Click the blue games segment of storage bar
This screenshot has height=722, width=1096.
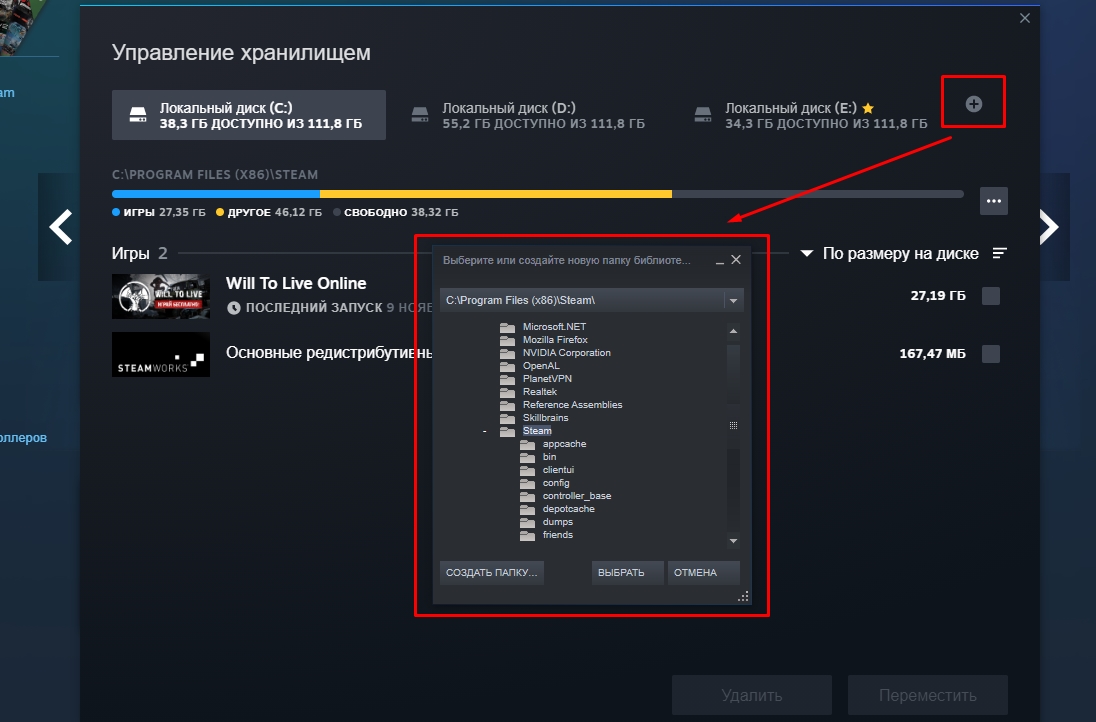pyautogui.click(x=216, y=194)
